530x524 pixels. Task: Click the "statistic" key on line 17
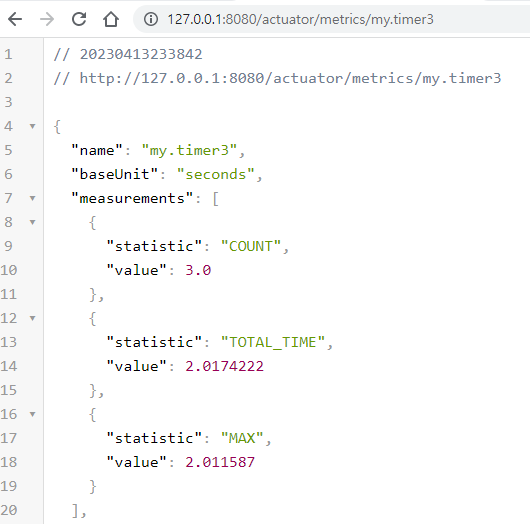pos(154,438)
